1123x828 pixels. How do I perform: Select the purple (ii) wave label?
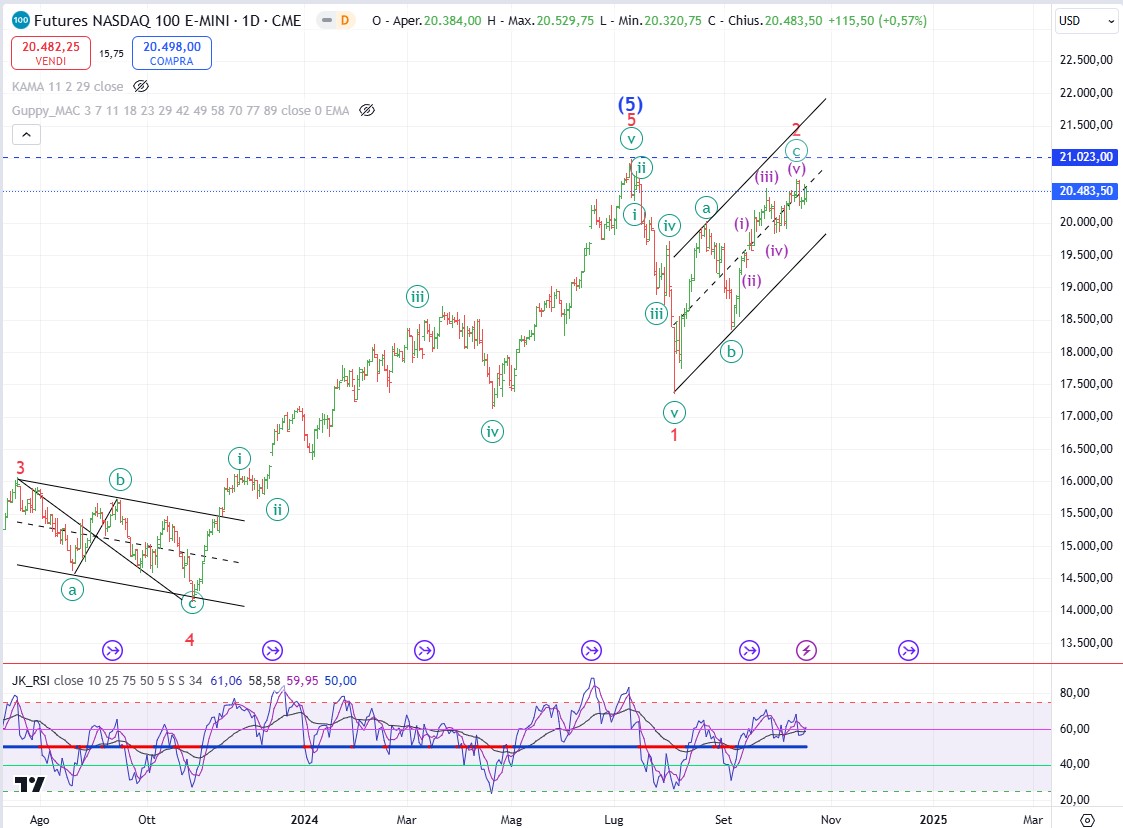751,280
